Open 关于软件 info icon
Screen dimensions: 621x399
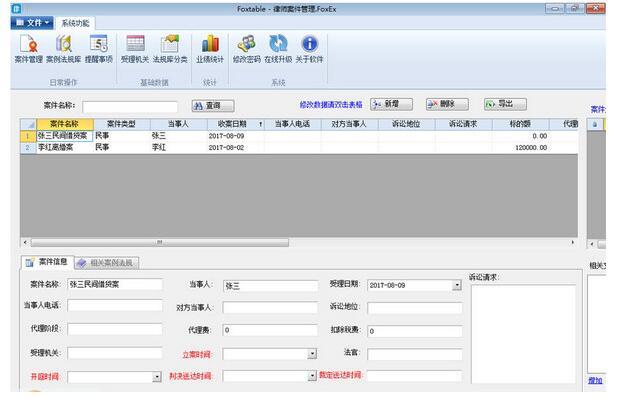click(x=309, y=49)
